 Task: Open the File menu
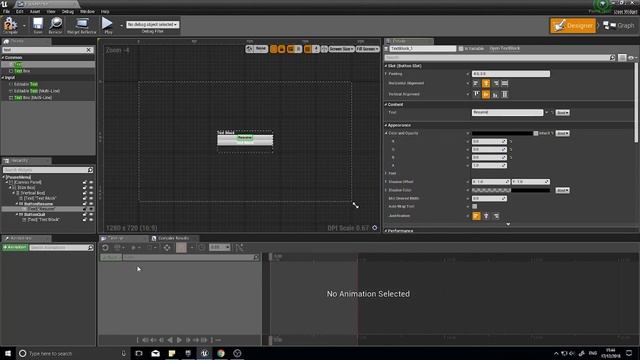(x=6, y=11)
